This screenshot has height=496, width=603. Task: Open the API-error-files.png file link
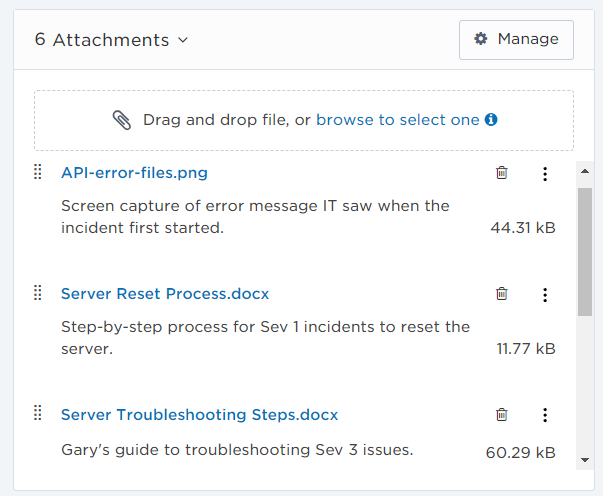click(x=134, y=173)
